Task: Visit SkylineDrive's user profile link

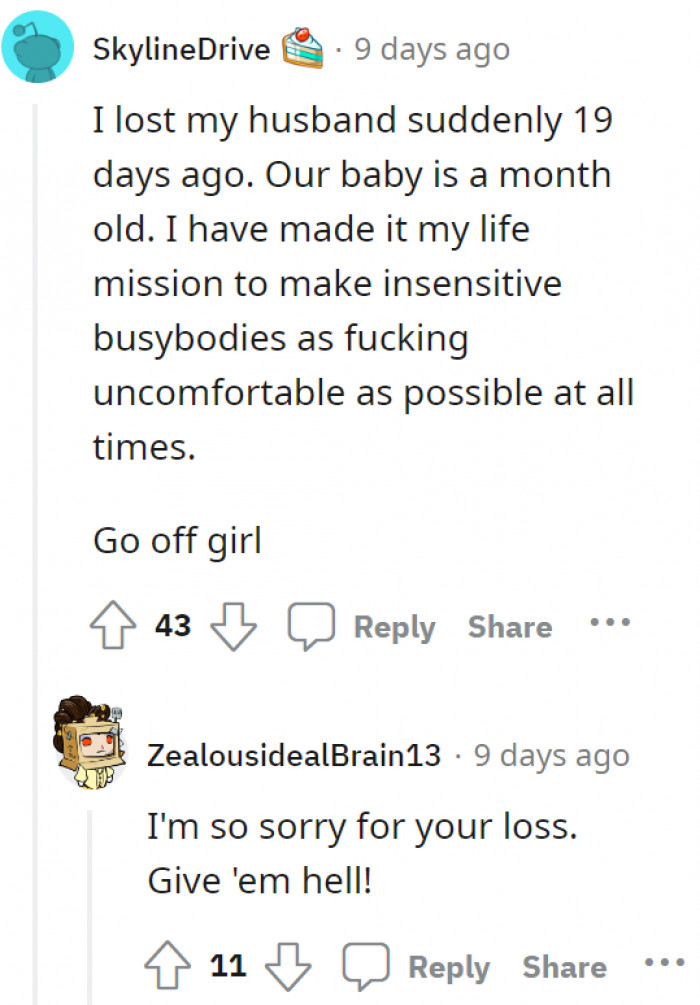Action: pos(181,49)
